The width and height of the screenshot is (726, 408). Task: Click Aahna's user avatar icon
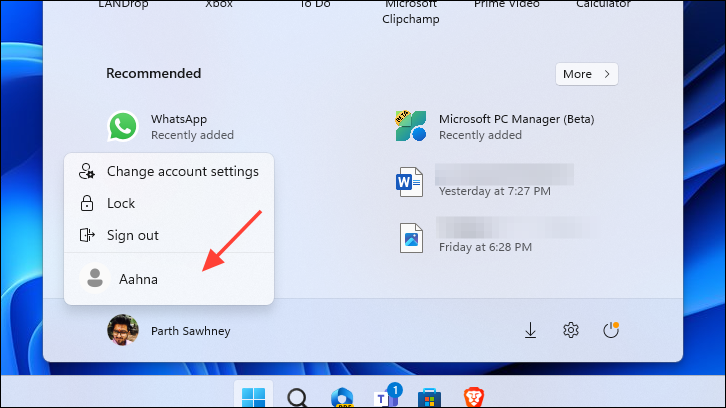(x=95, y=278)
